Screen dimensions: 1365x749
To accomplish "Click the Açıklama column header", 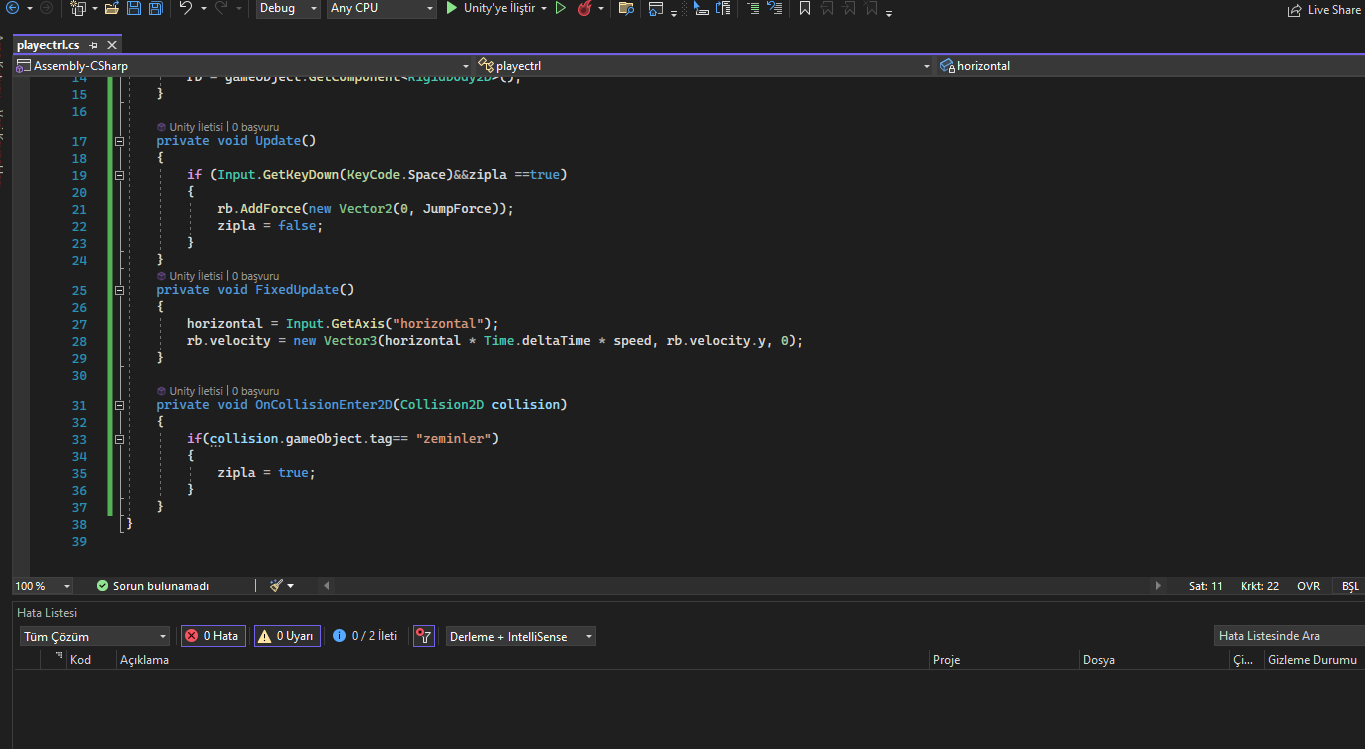I will click(145, 660).
